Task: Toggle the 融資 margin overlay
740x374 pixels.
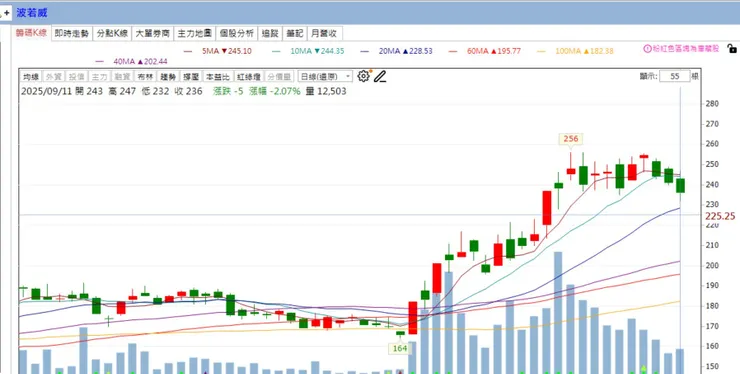Action: tap(122, 76)
